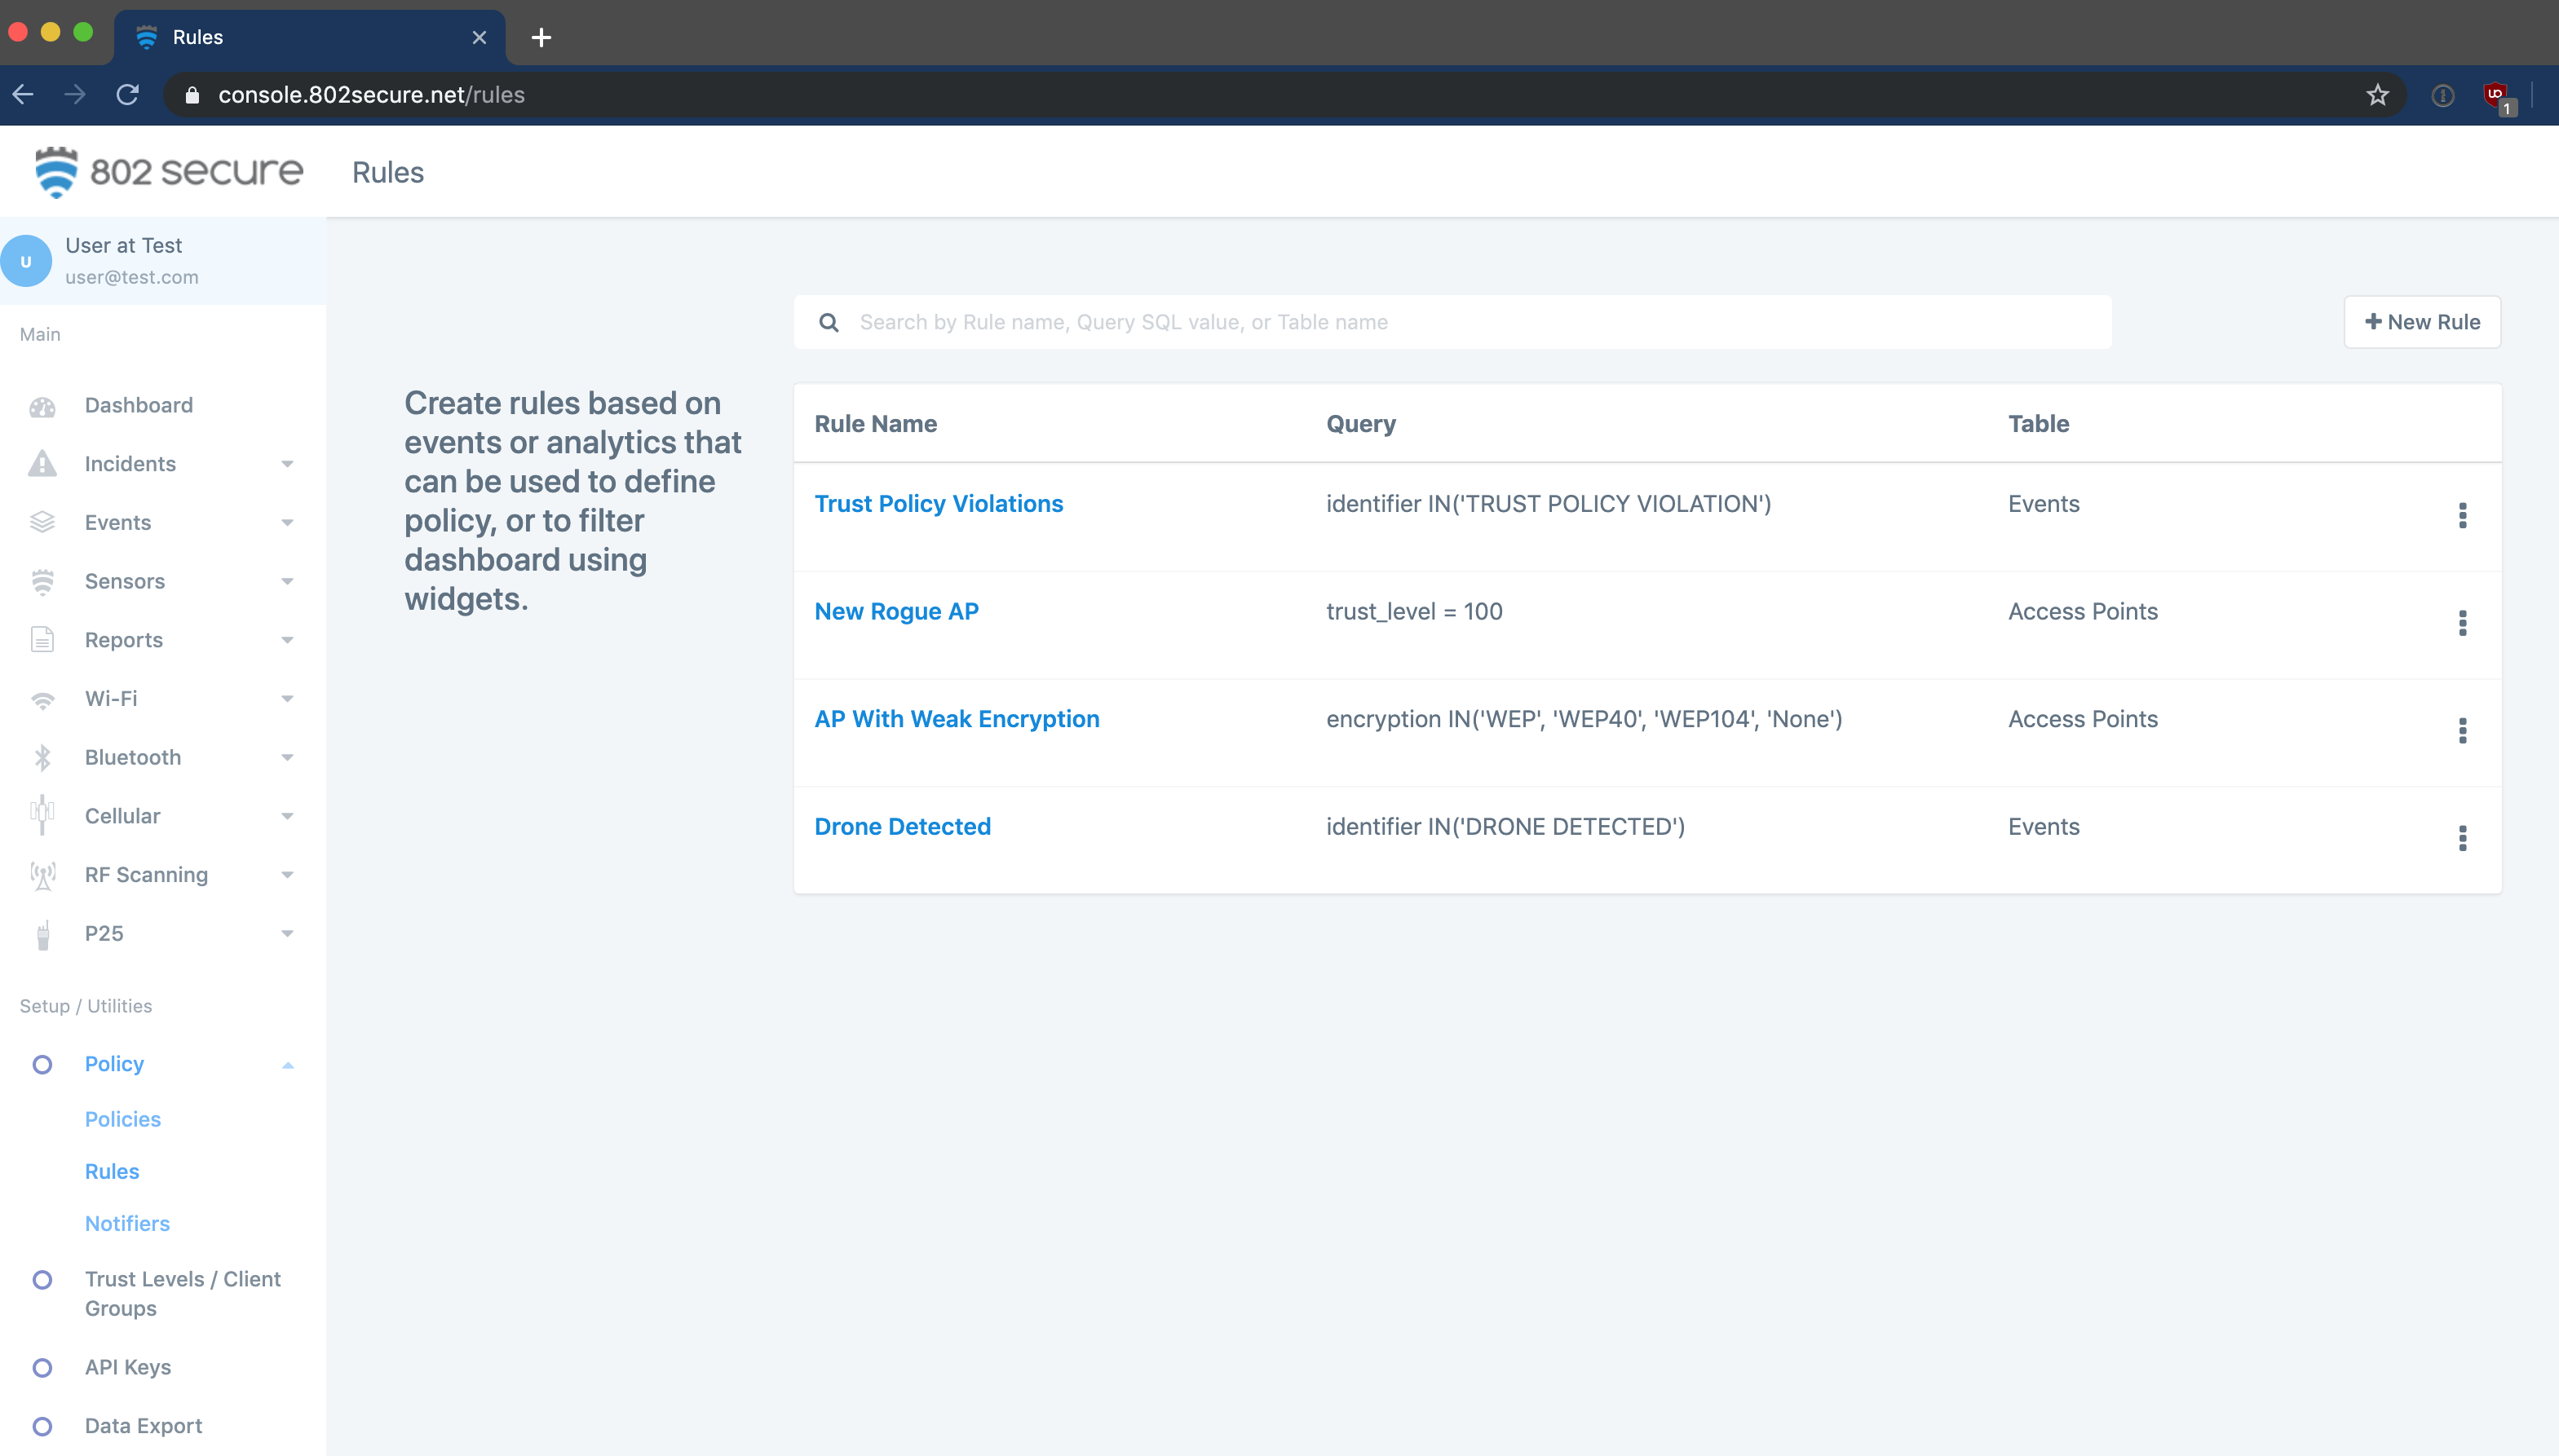Click the Incidents warning triangle icon
The height and width of the screenshot is (1456, 2559).
pos(42,464)
